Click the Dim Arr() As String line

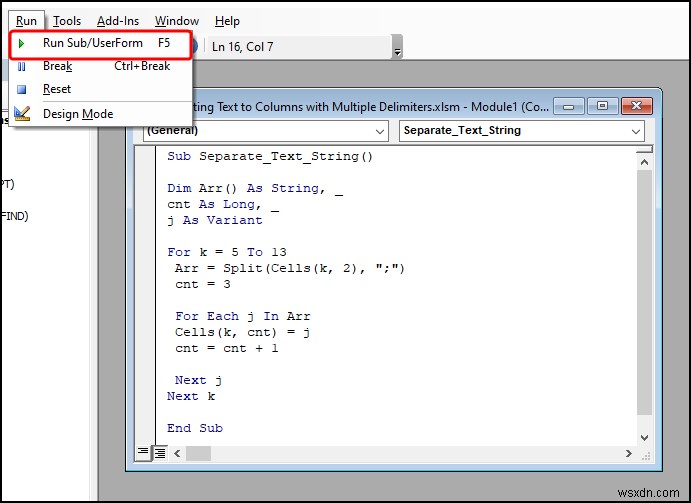pos(255,189)
